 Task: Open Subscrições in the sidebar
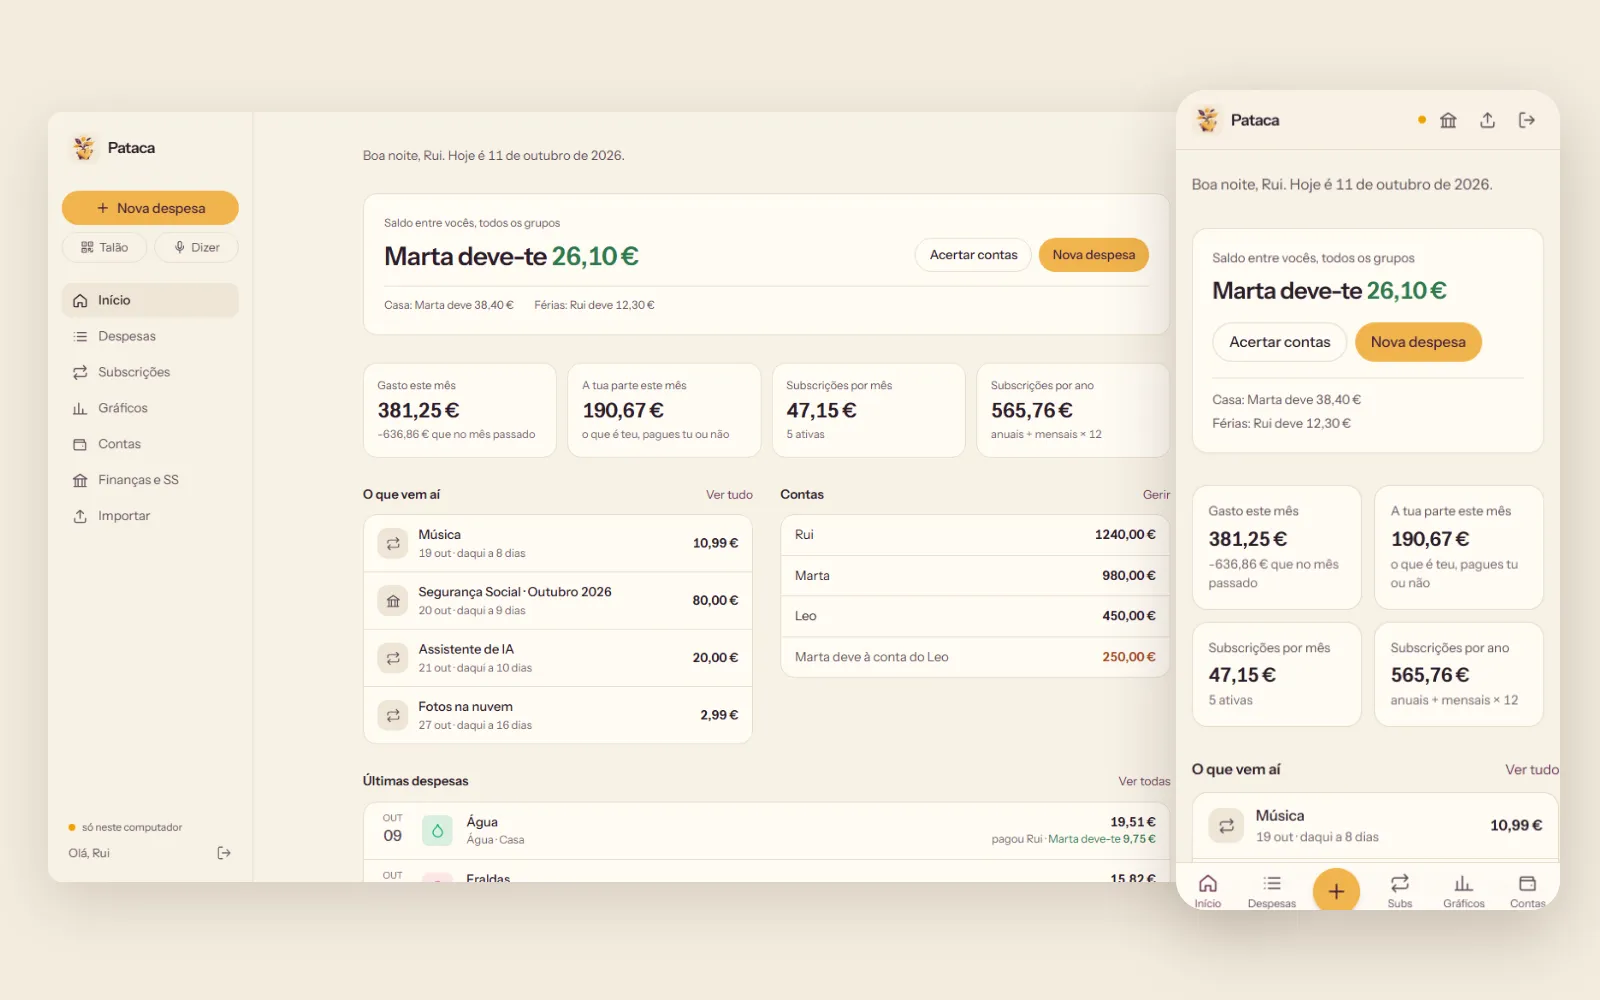(x=150, y=372)
